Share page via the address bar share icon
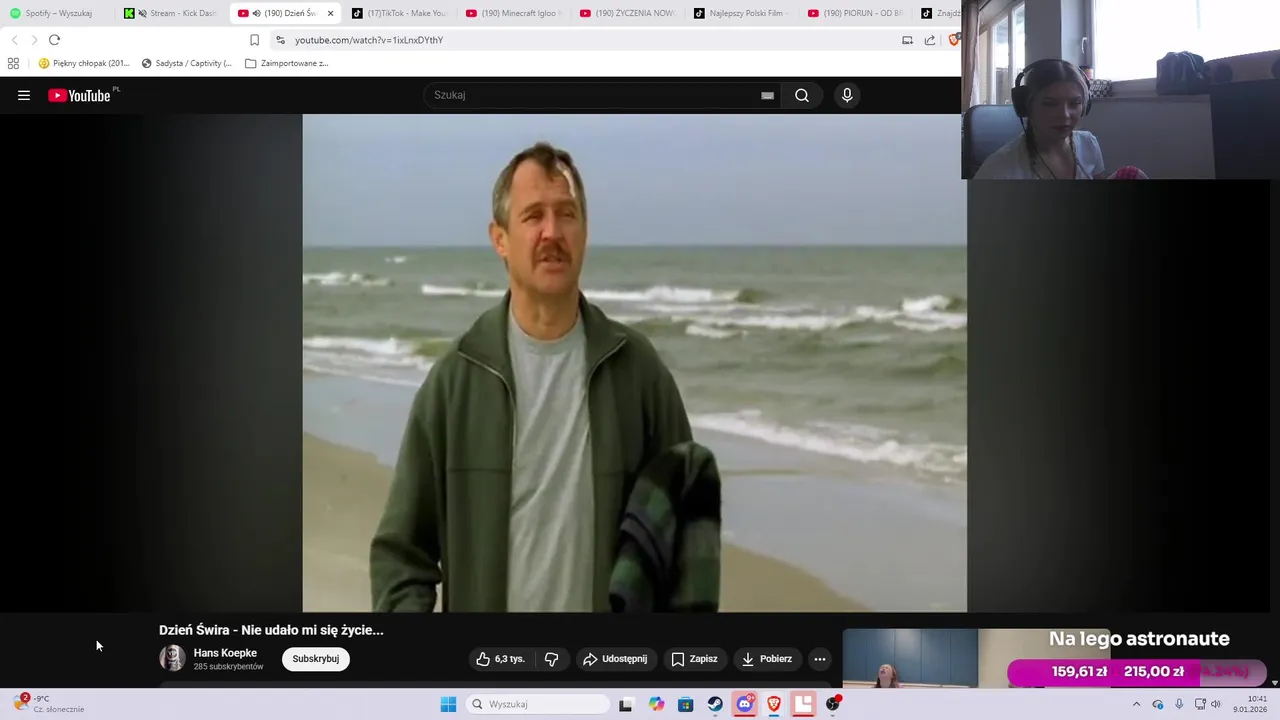Viewport: 1280px width, 720px height. [x=930, y=40]
